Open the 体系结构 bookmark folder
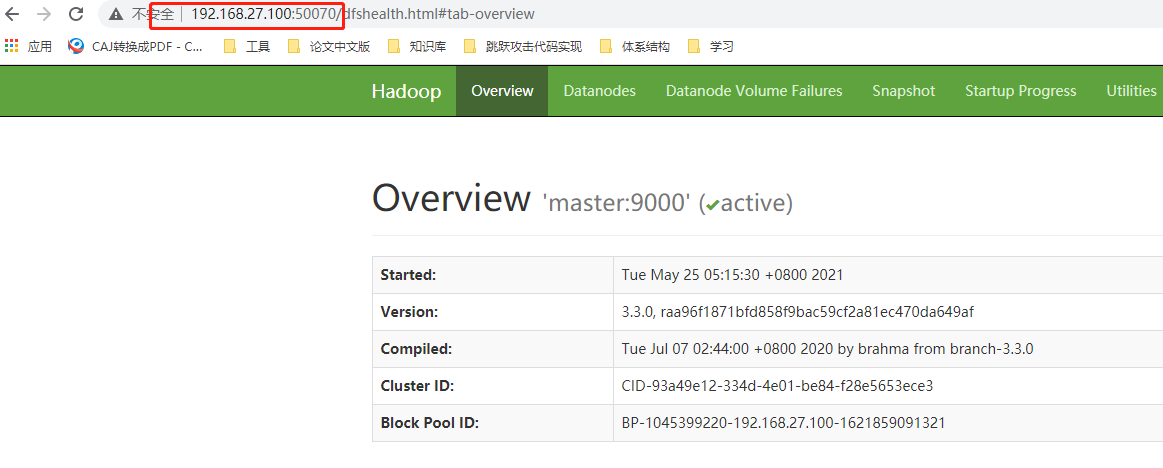Viewport: 1163px width, 468px height. click(635, 47)
